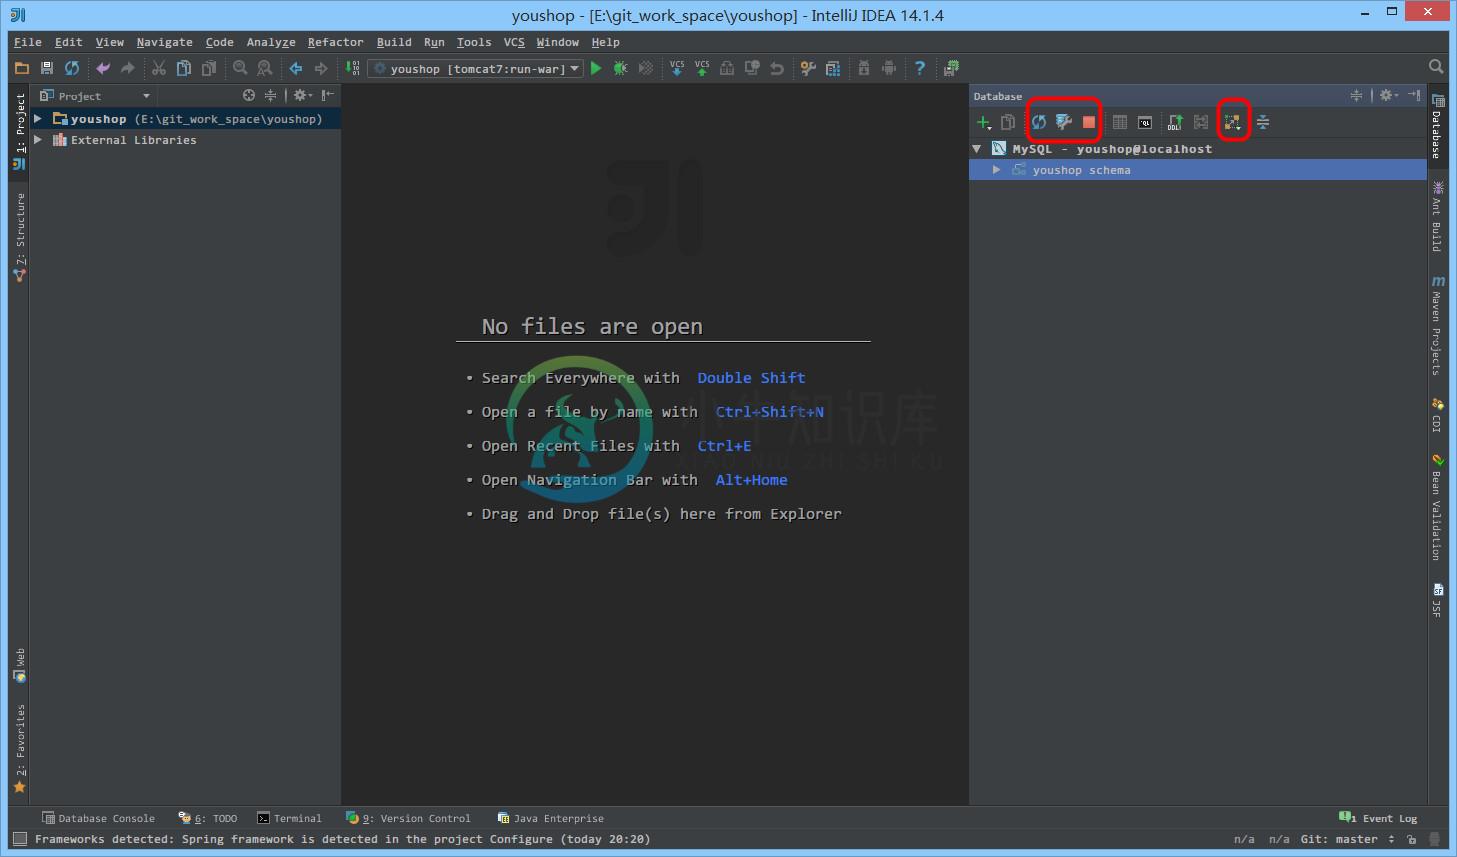Click the Make Project icon

[x=353, y=68]
